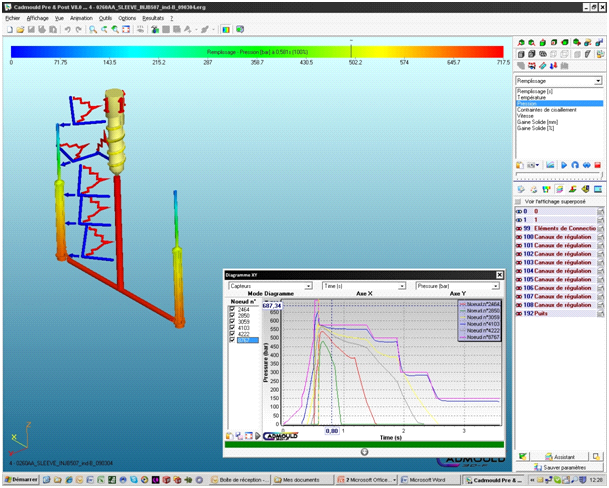Open the Affichage menu

pos(38,18)
